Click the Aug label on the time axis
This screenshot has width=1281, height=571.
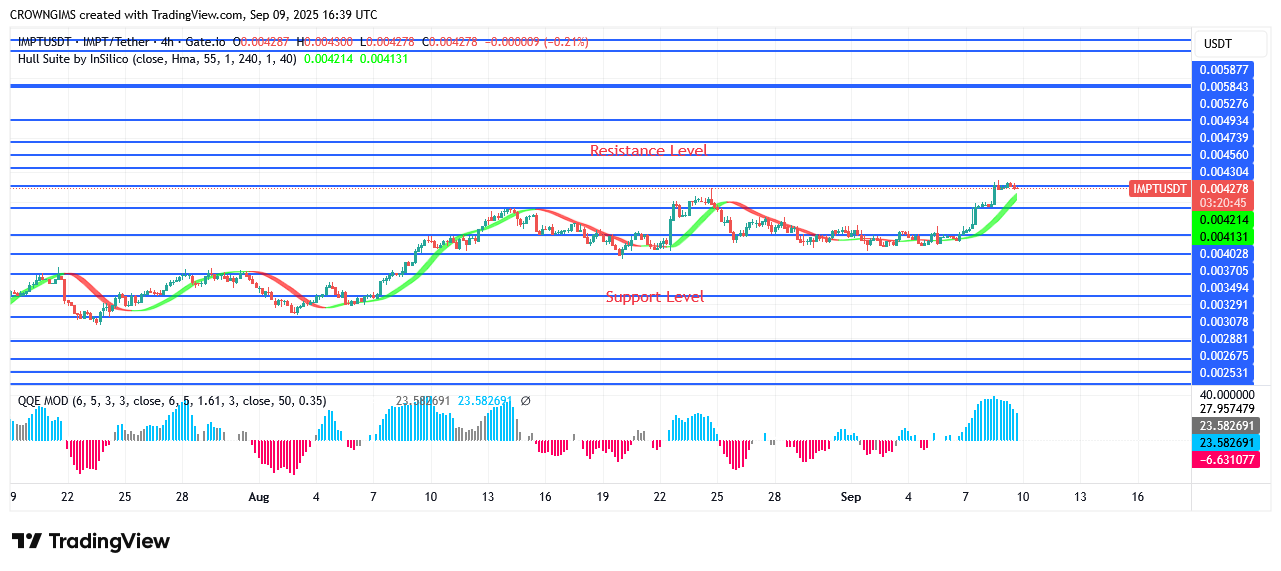pos(259,497)
